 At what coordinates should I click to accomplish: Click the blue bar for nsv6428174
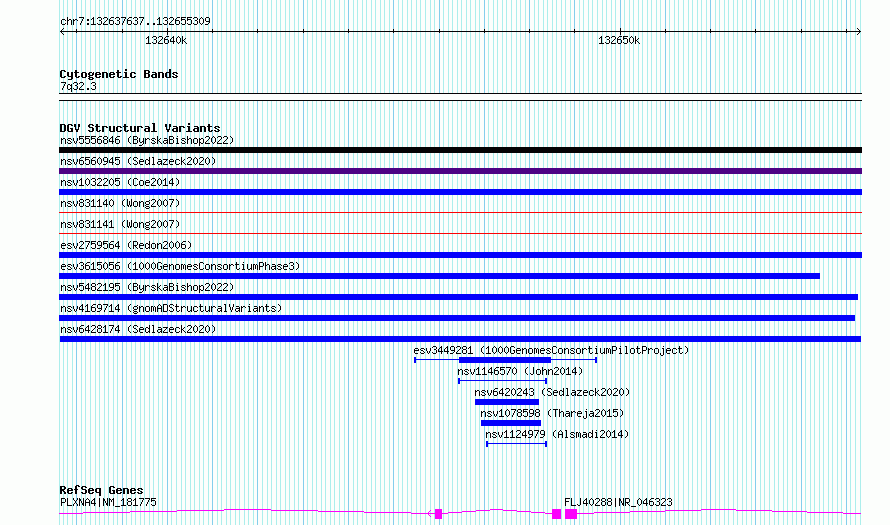(460, 339)
